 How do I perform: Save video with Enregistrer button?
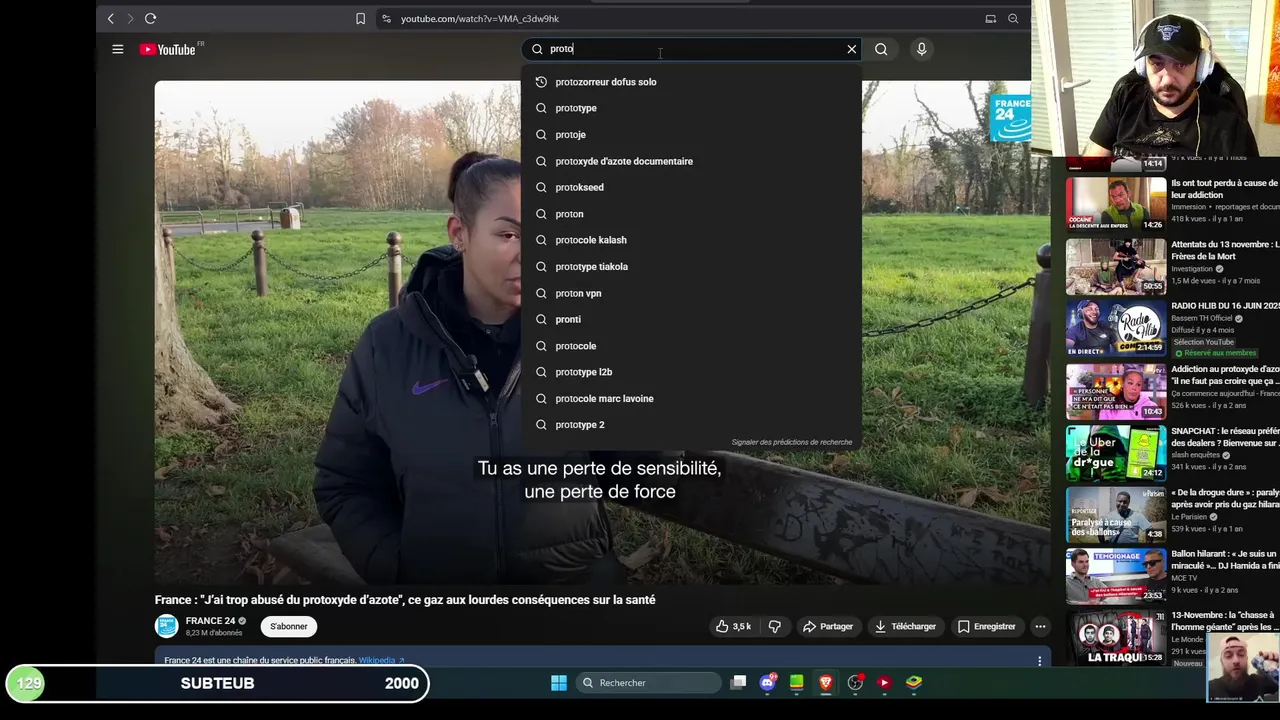click(986, 627)
